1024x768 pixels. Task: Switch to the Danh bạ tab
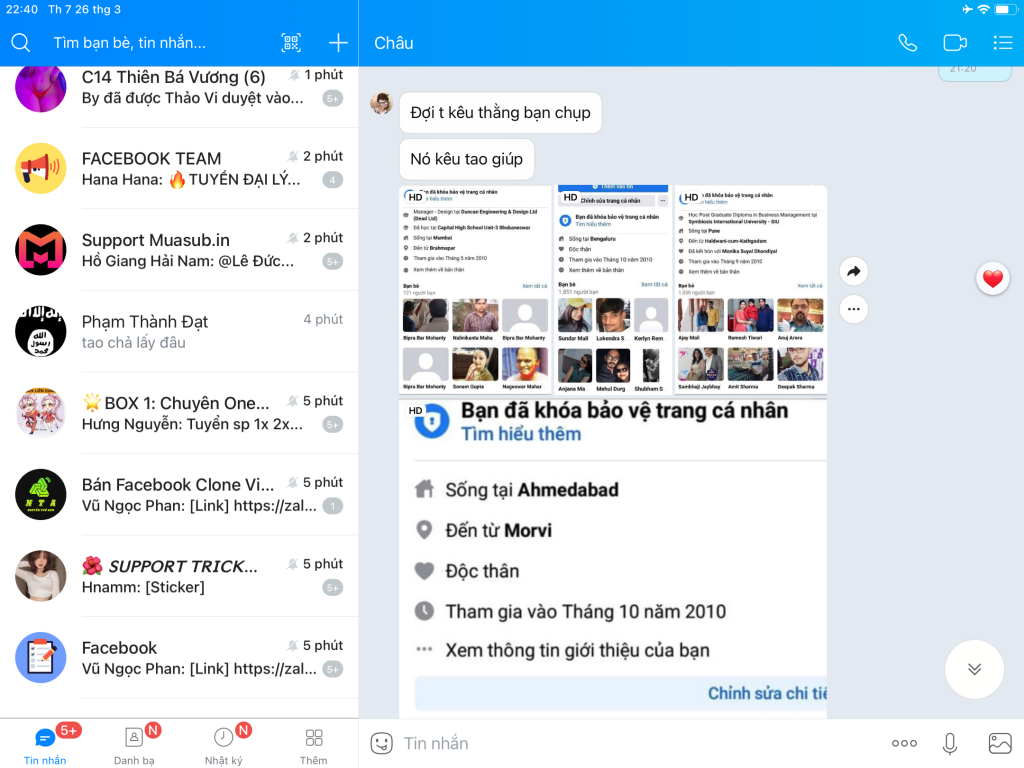tap(134, 744)
